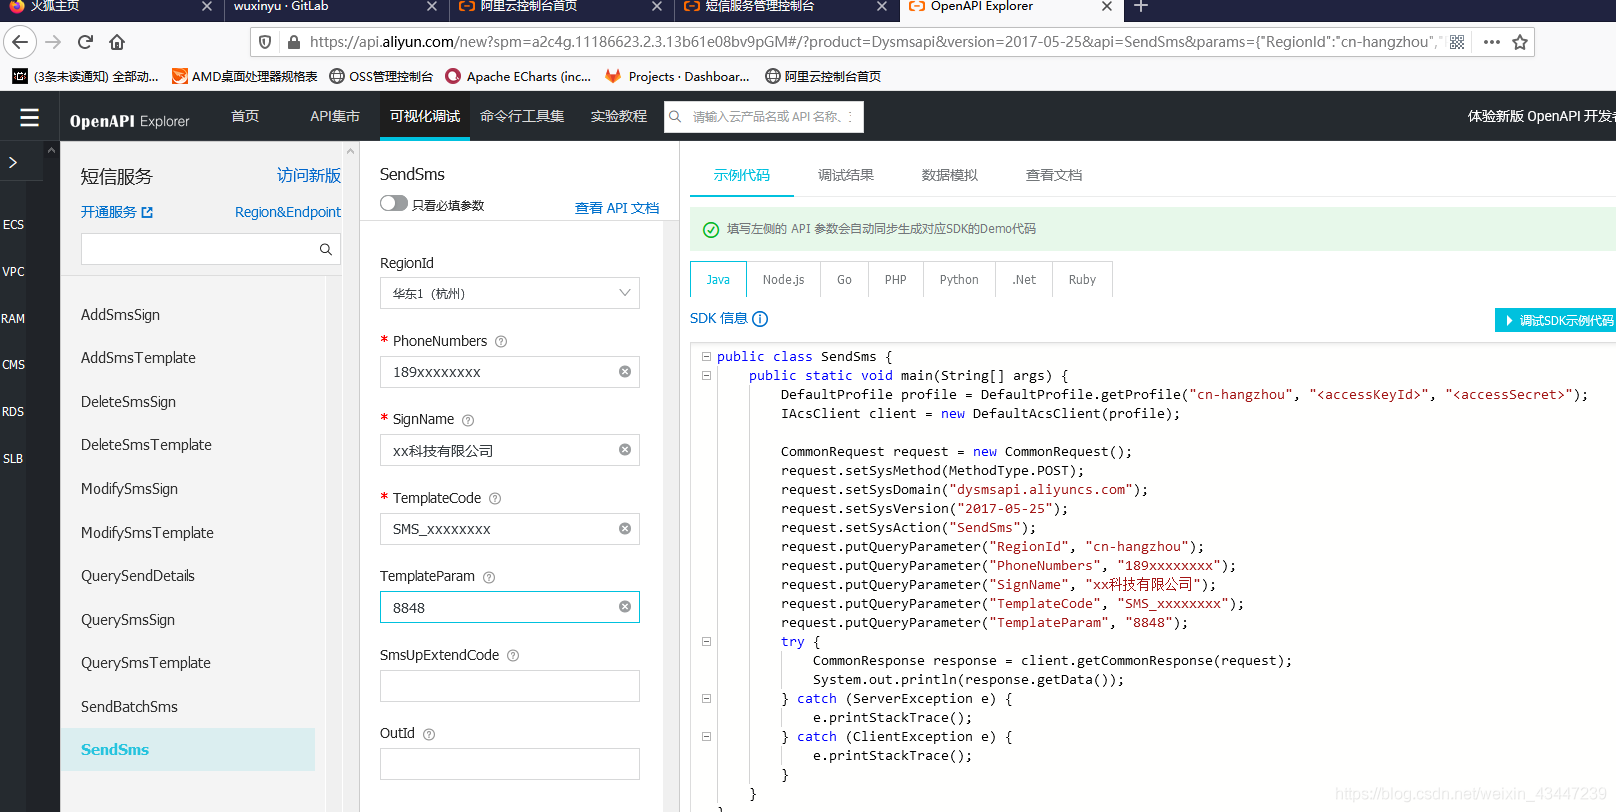
Task: Open the API集市 navigation item
Action: (x=334, y=116)
